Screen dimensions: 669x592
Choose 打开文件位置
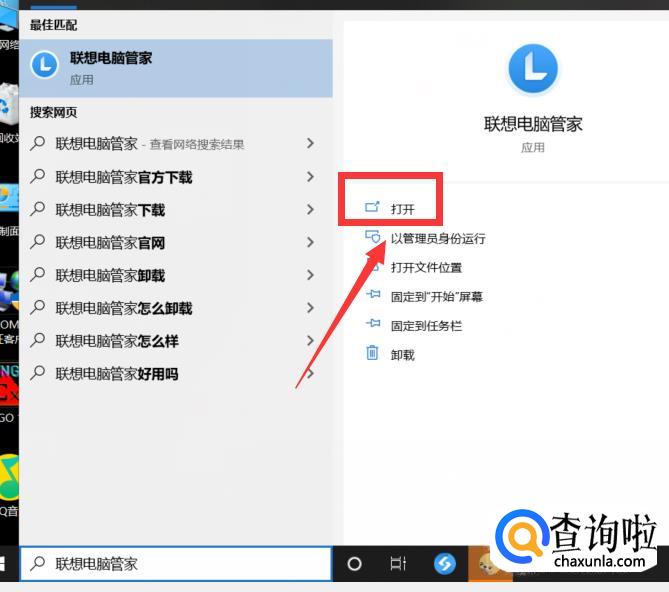426,267
